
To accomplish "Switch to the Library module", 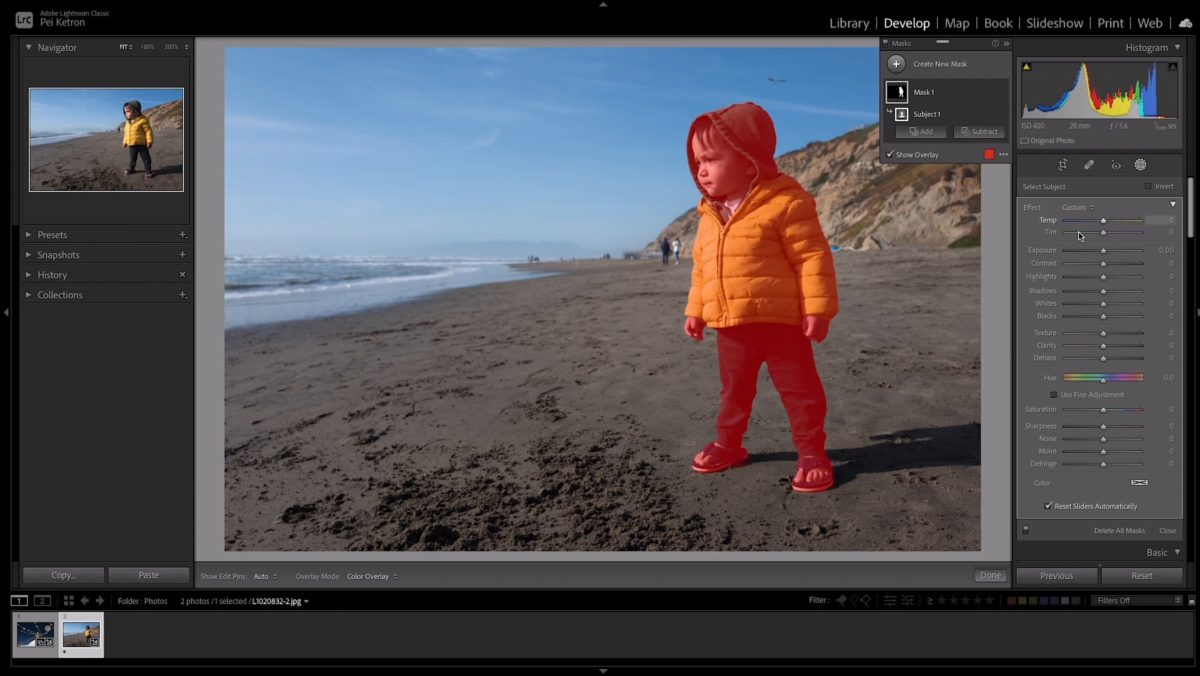I will click(848, 23).
